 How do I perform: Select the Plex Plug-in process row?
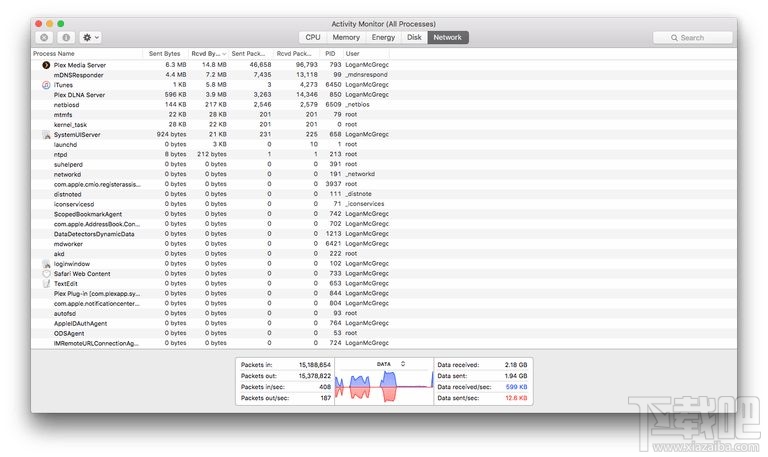pos(384,293)
